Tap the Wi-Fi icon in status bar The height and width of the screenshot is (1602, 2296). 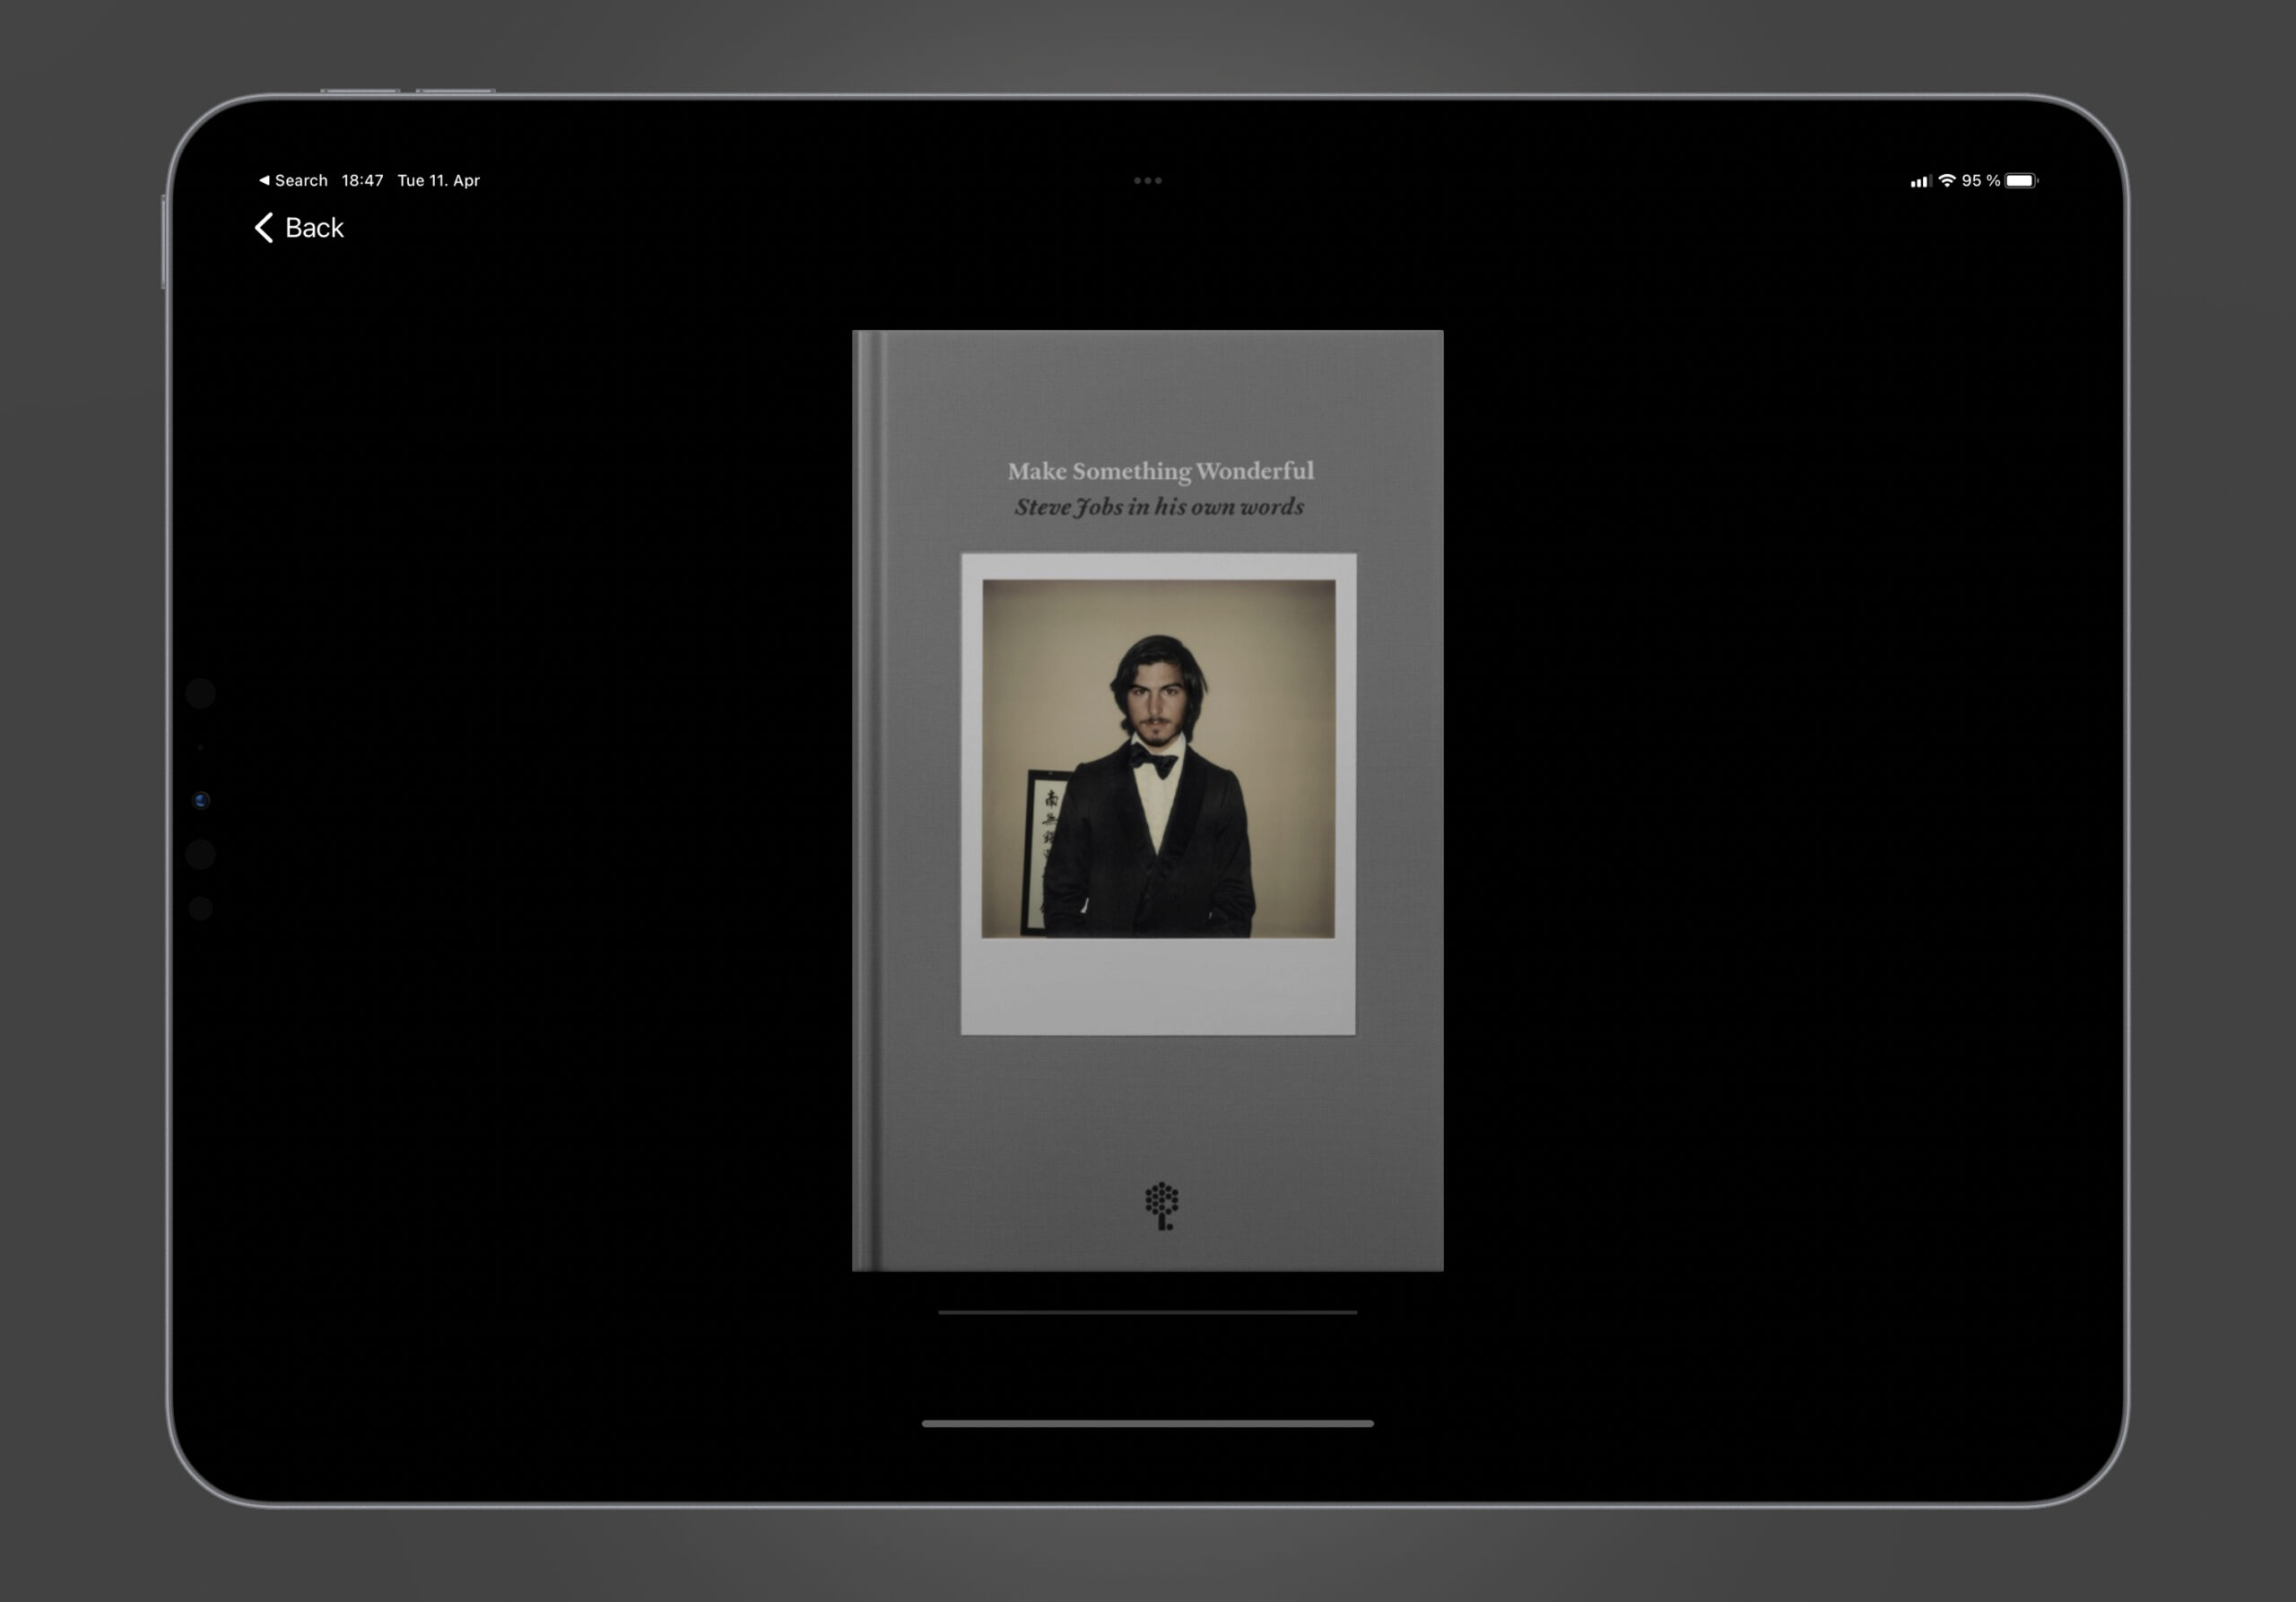coord(1946,180)
